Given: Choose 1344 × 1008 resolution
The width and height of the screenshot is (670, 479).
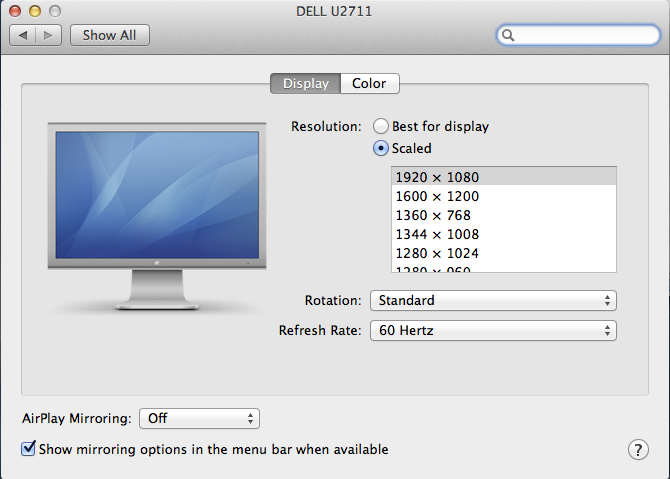Looking at the screenshot, I should 504,234.
